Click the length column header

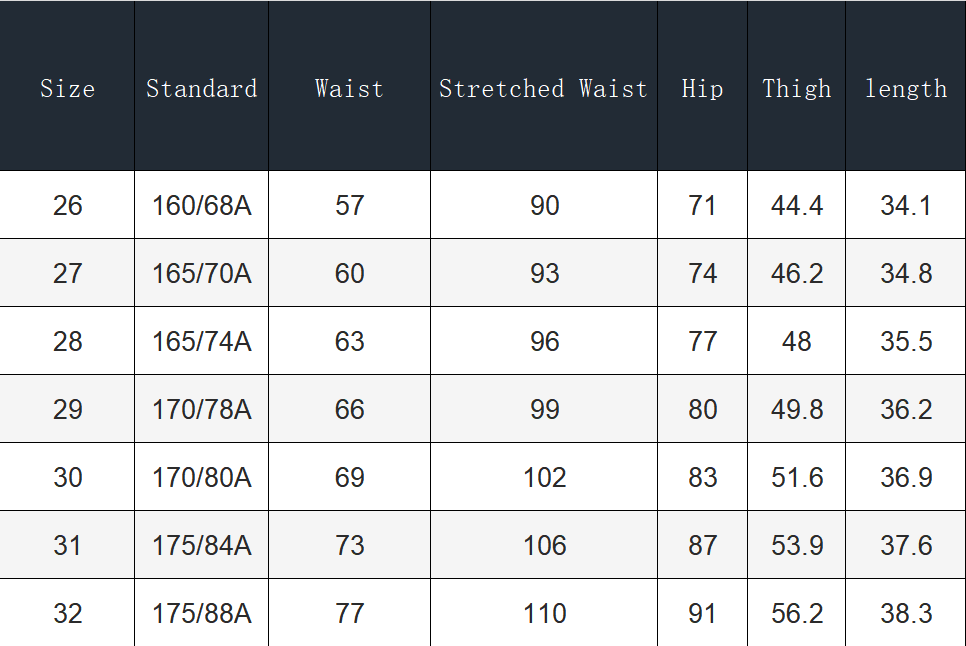905,89
